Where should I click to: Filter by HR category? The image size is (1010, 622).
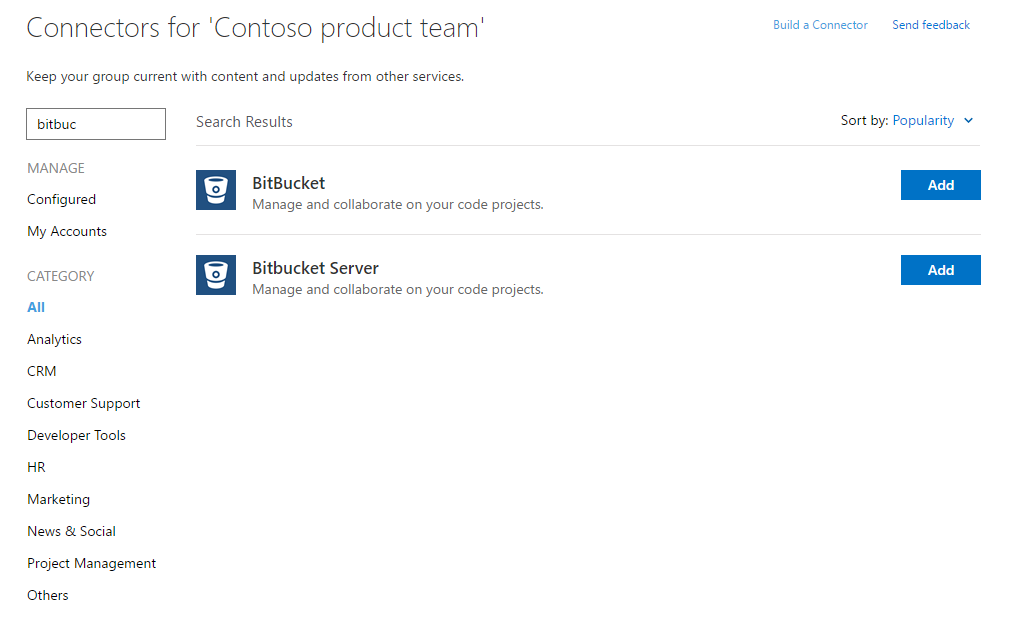[36, 467]
